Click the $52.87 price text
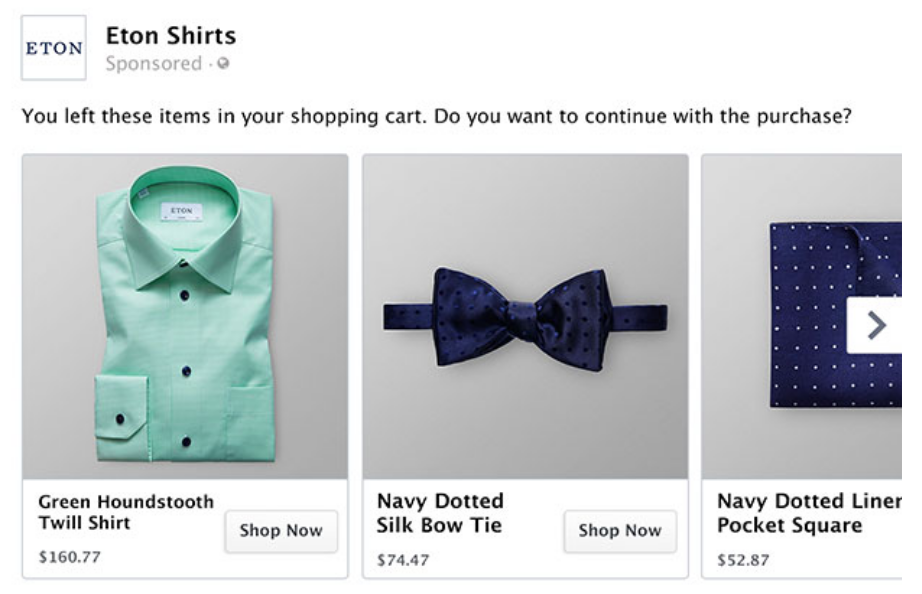This screenshot has height=594, width=922. point(743,560)
